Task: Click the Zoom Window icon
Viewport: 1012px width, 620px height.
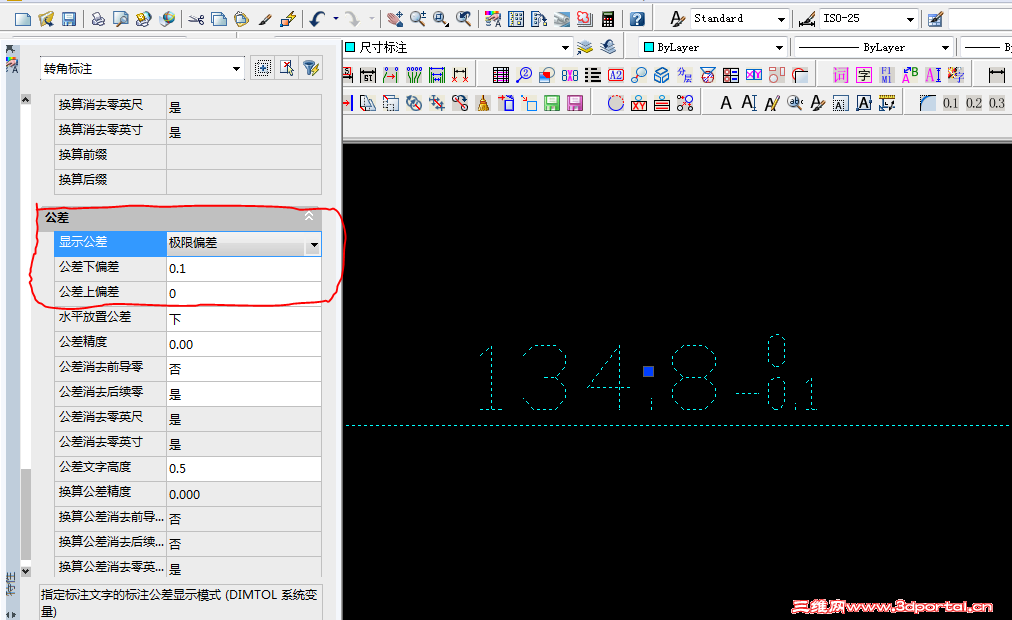Action: (441, 19)
